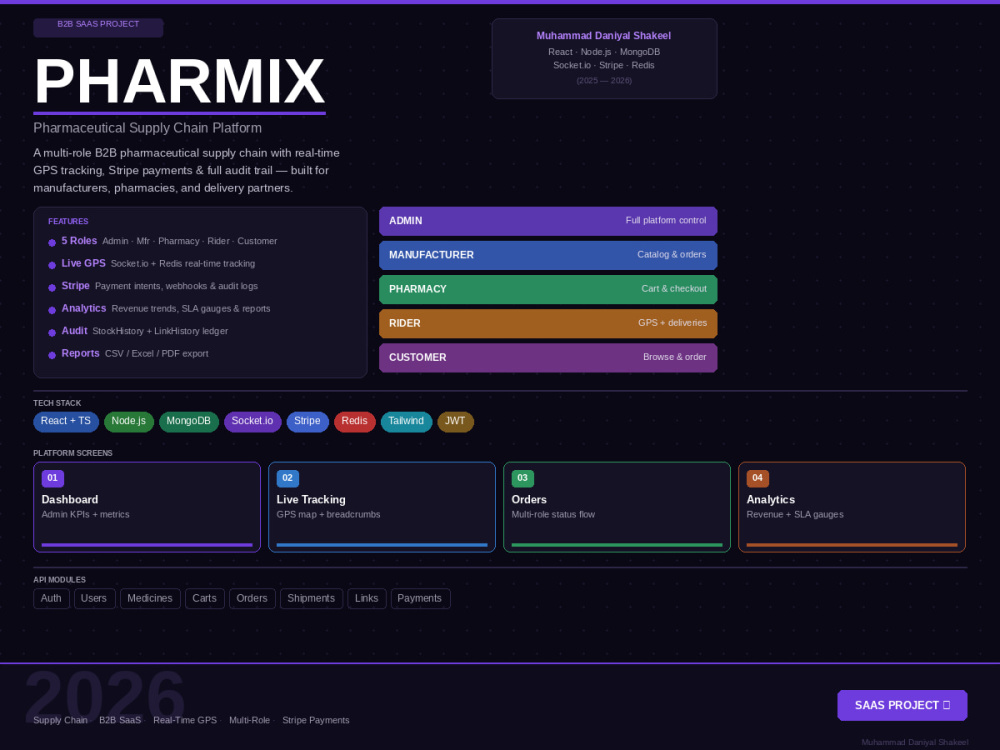Click the Stripe tech pill
Viewport: 1000px width, 750px height.
coord(307,422)
